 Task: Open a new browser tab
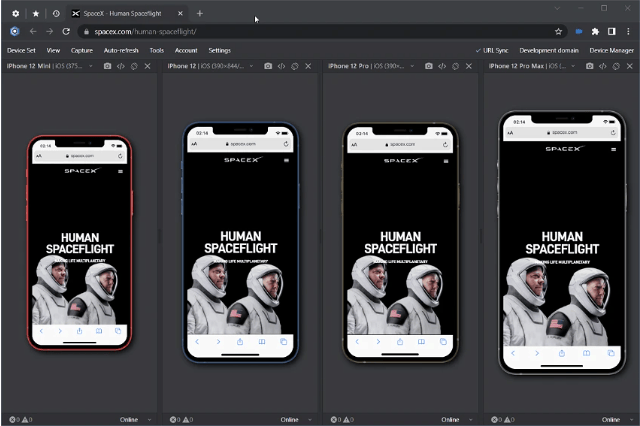point(200,13)
